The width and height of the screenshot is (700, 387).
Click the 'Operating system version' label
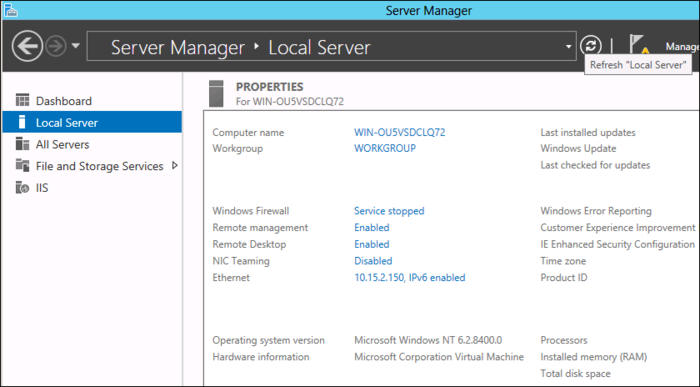tap(268, 340)
